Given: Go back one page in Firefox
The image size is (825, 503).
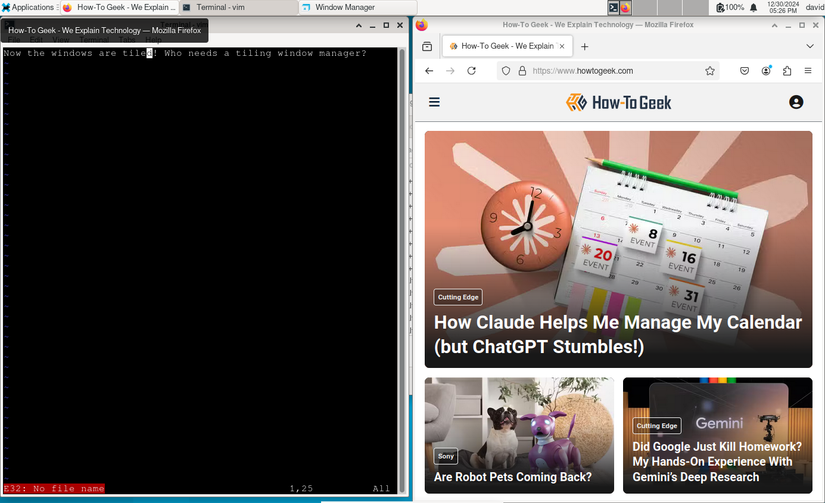Looking at the screenshot, I should 429,71.
